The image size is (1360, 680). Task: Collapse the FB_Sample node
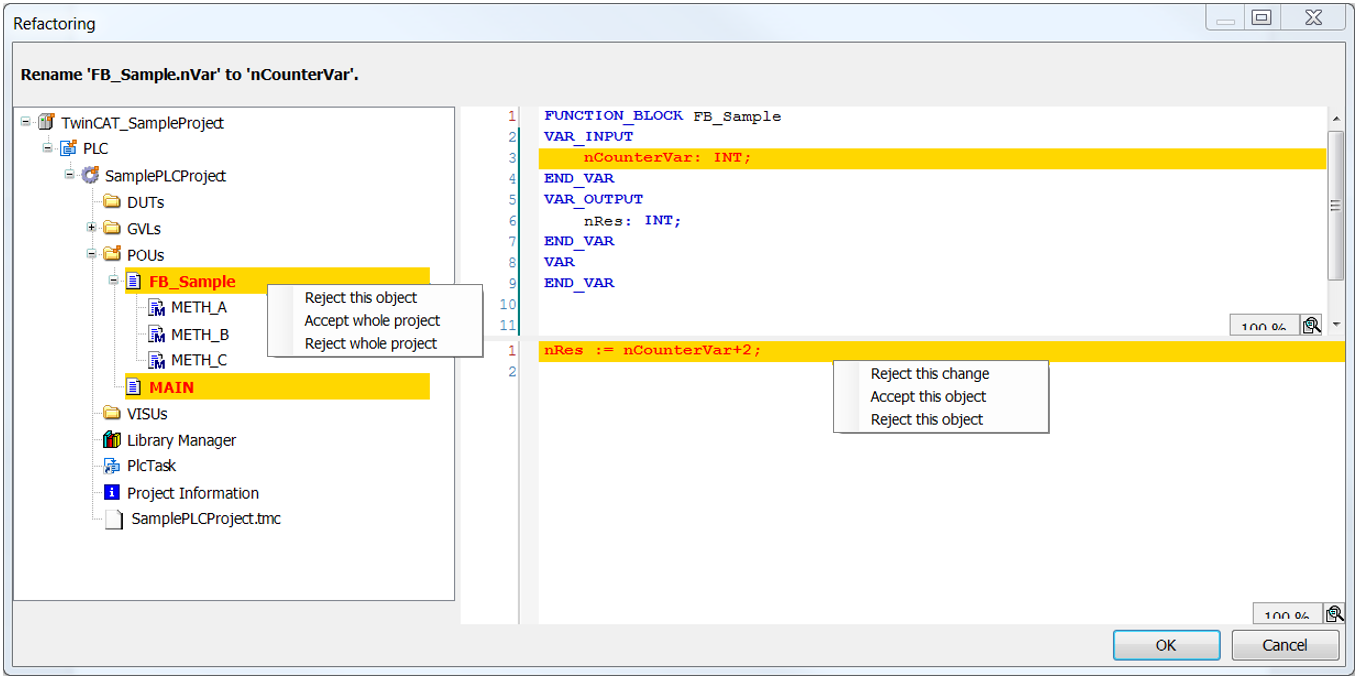pyautogui.click(x=113, y=281)
